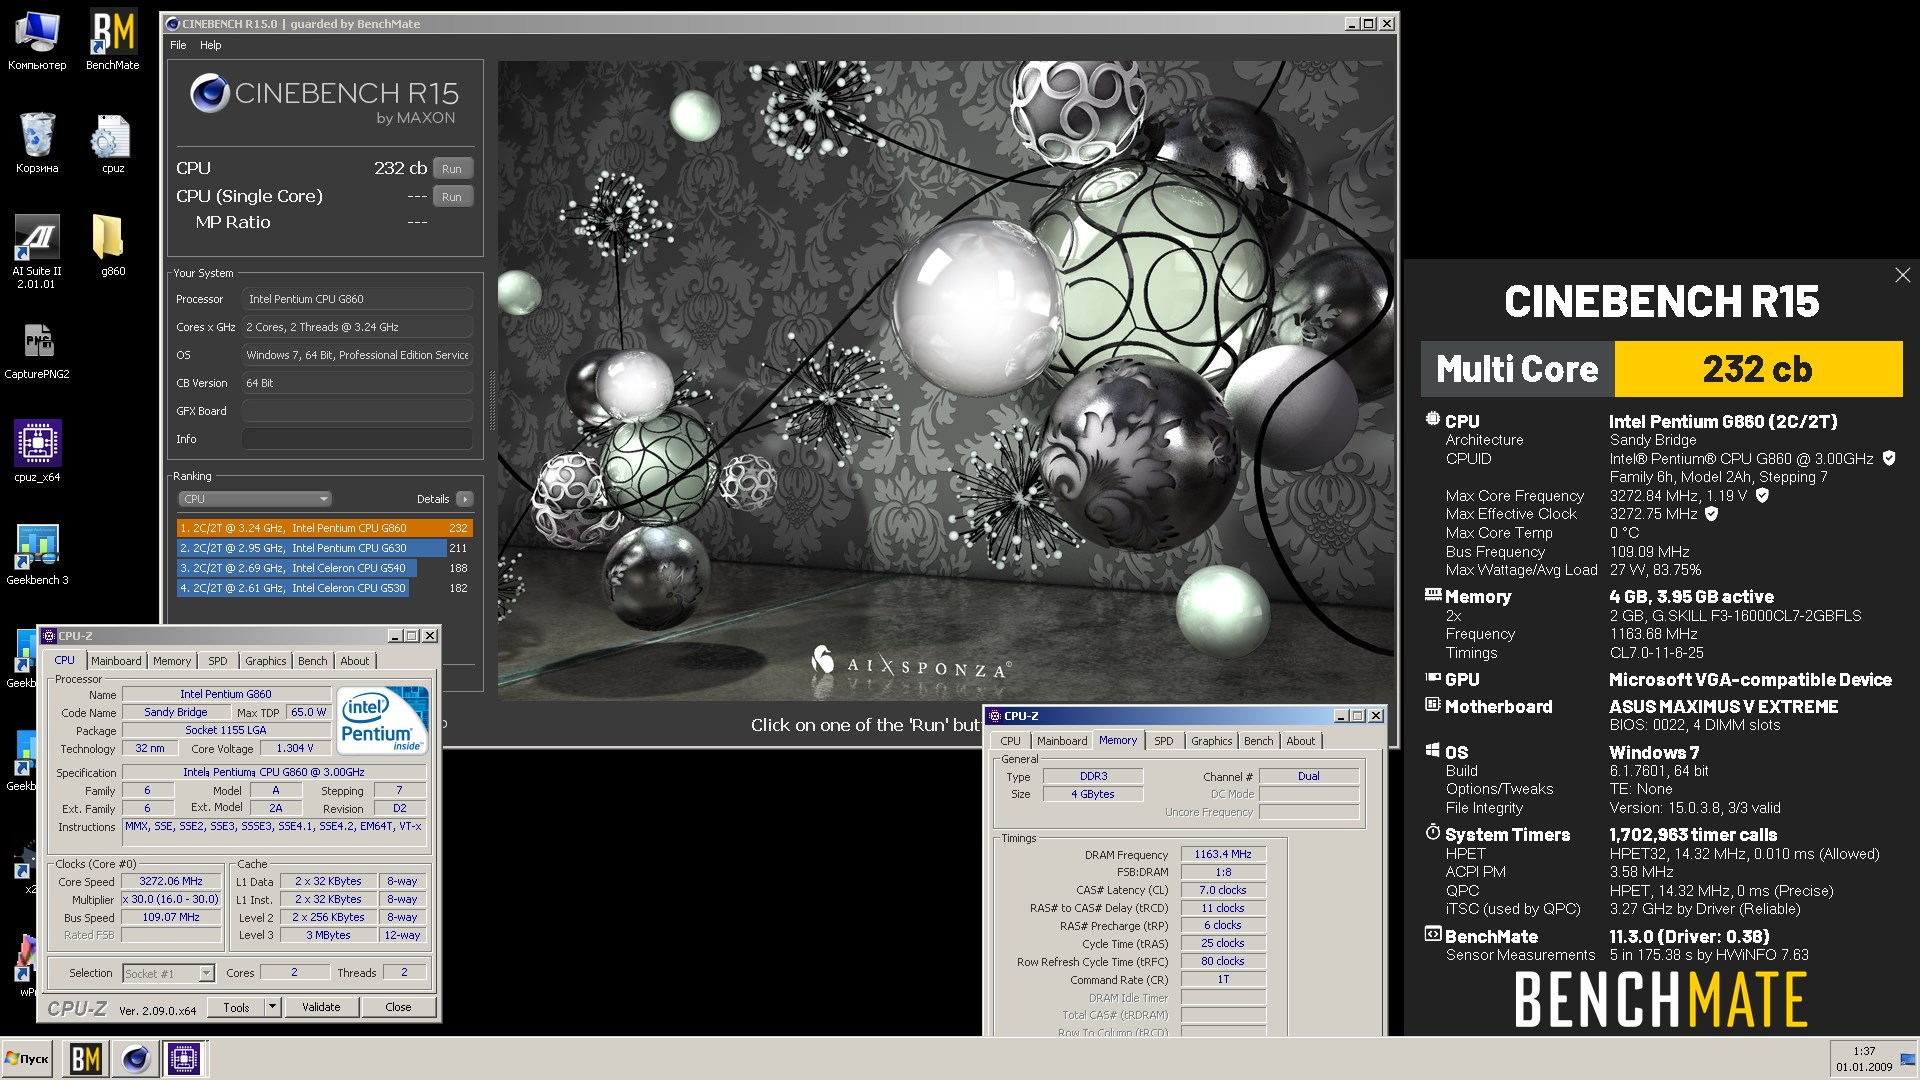Switch to Memory tab in left CPU-Z window
1920x1080 pixels.
[x=172, y=661]
